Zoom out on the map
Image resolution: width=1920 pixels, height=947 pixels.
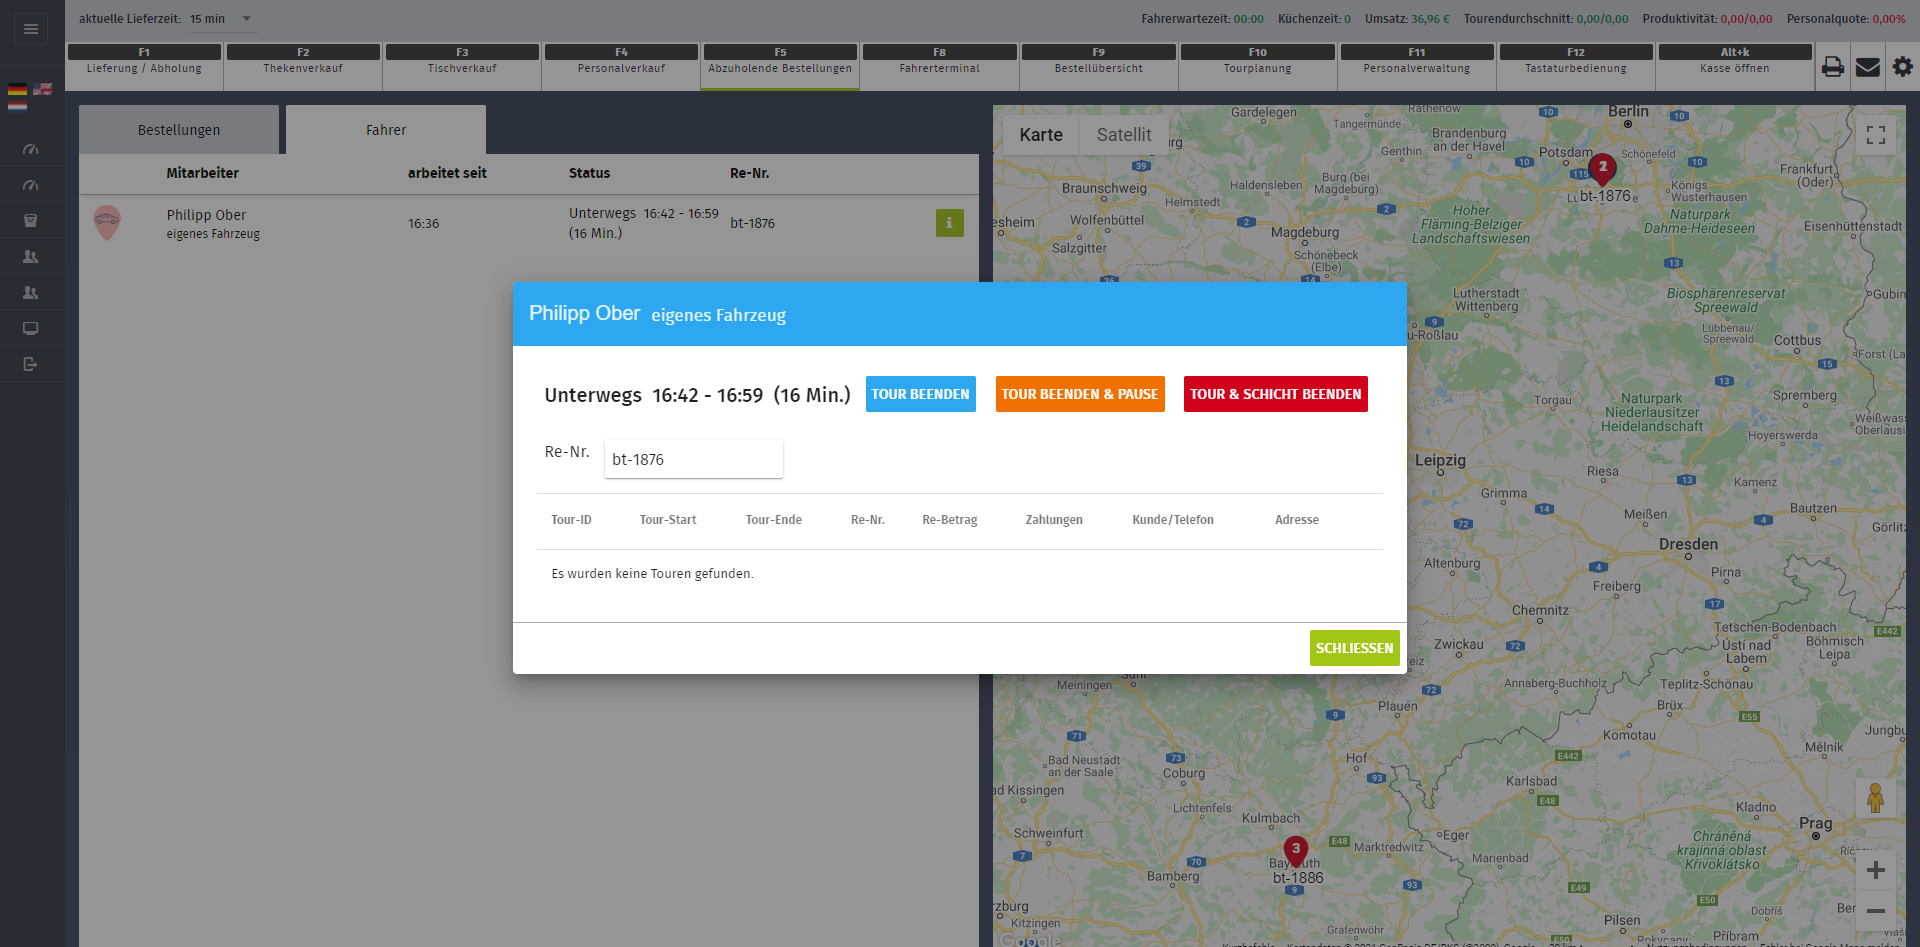[1876, 911]
